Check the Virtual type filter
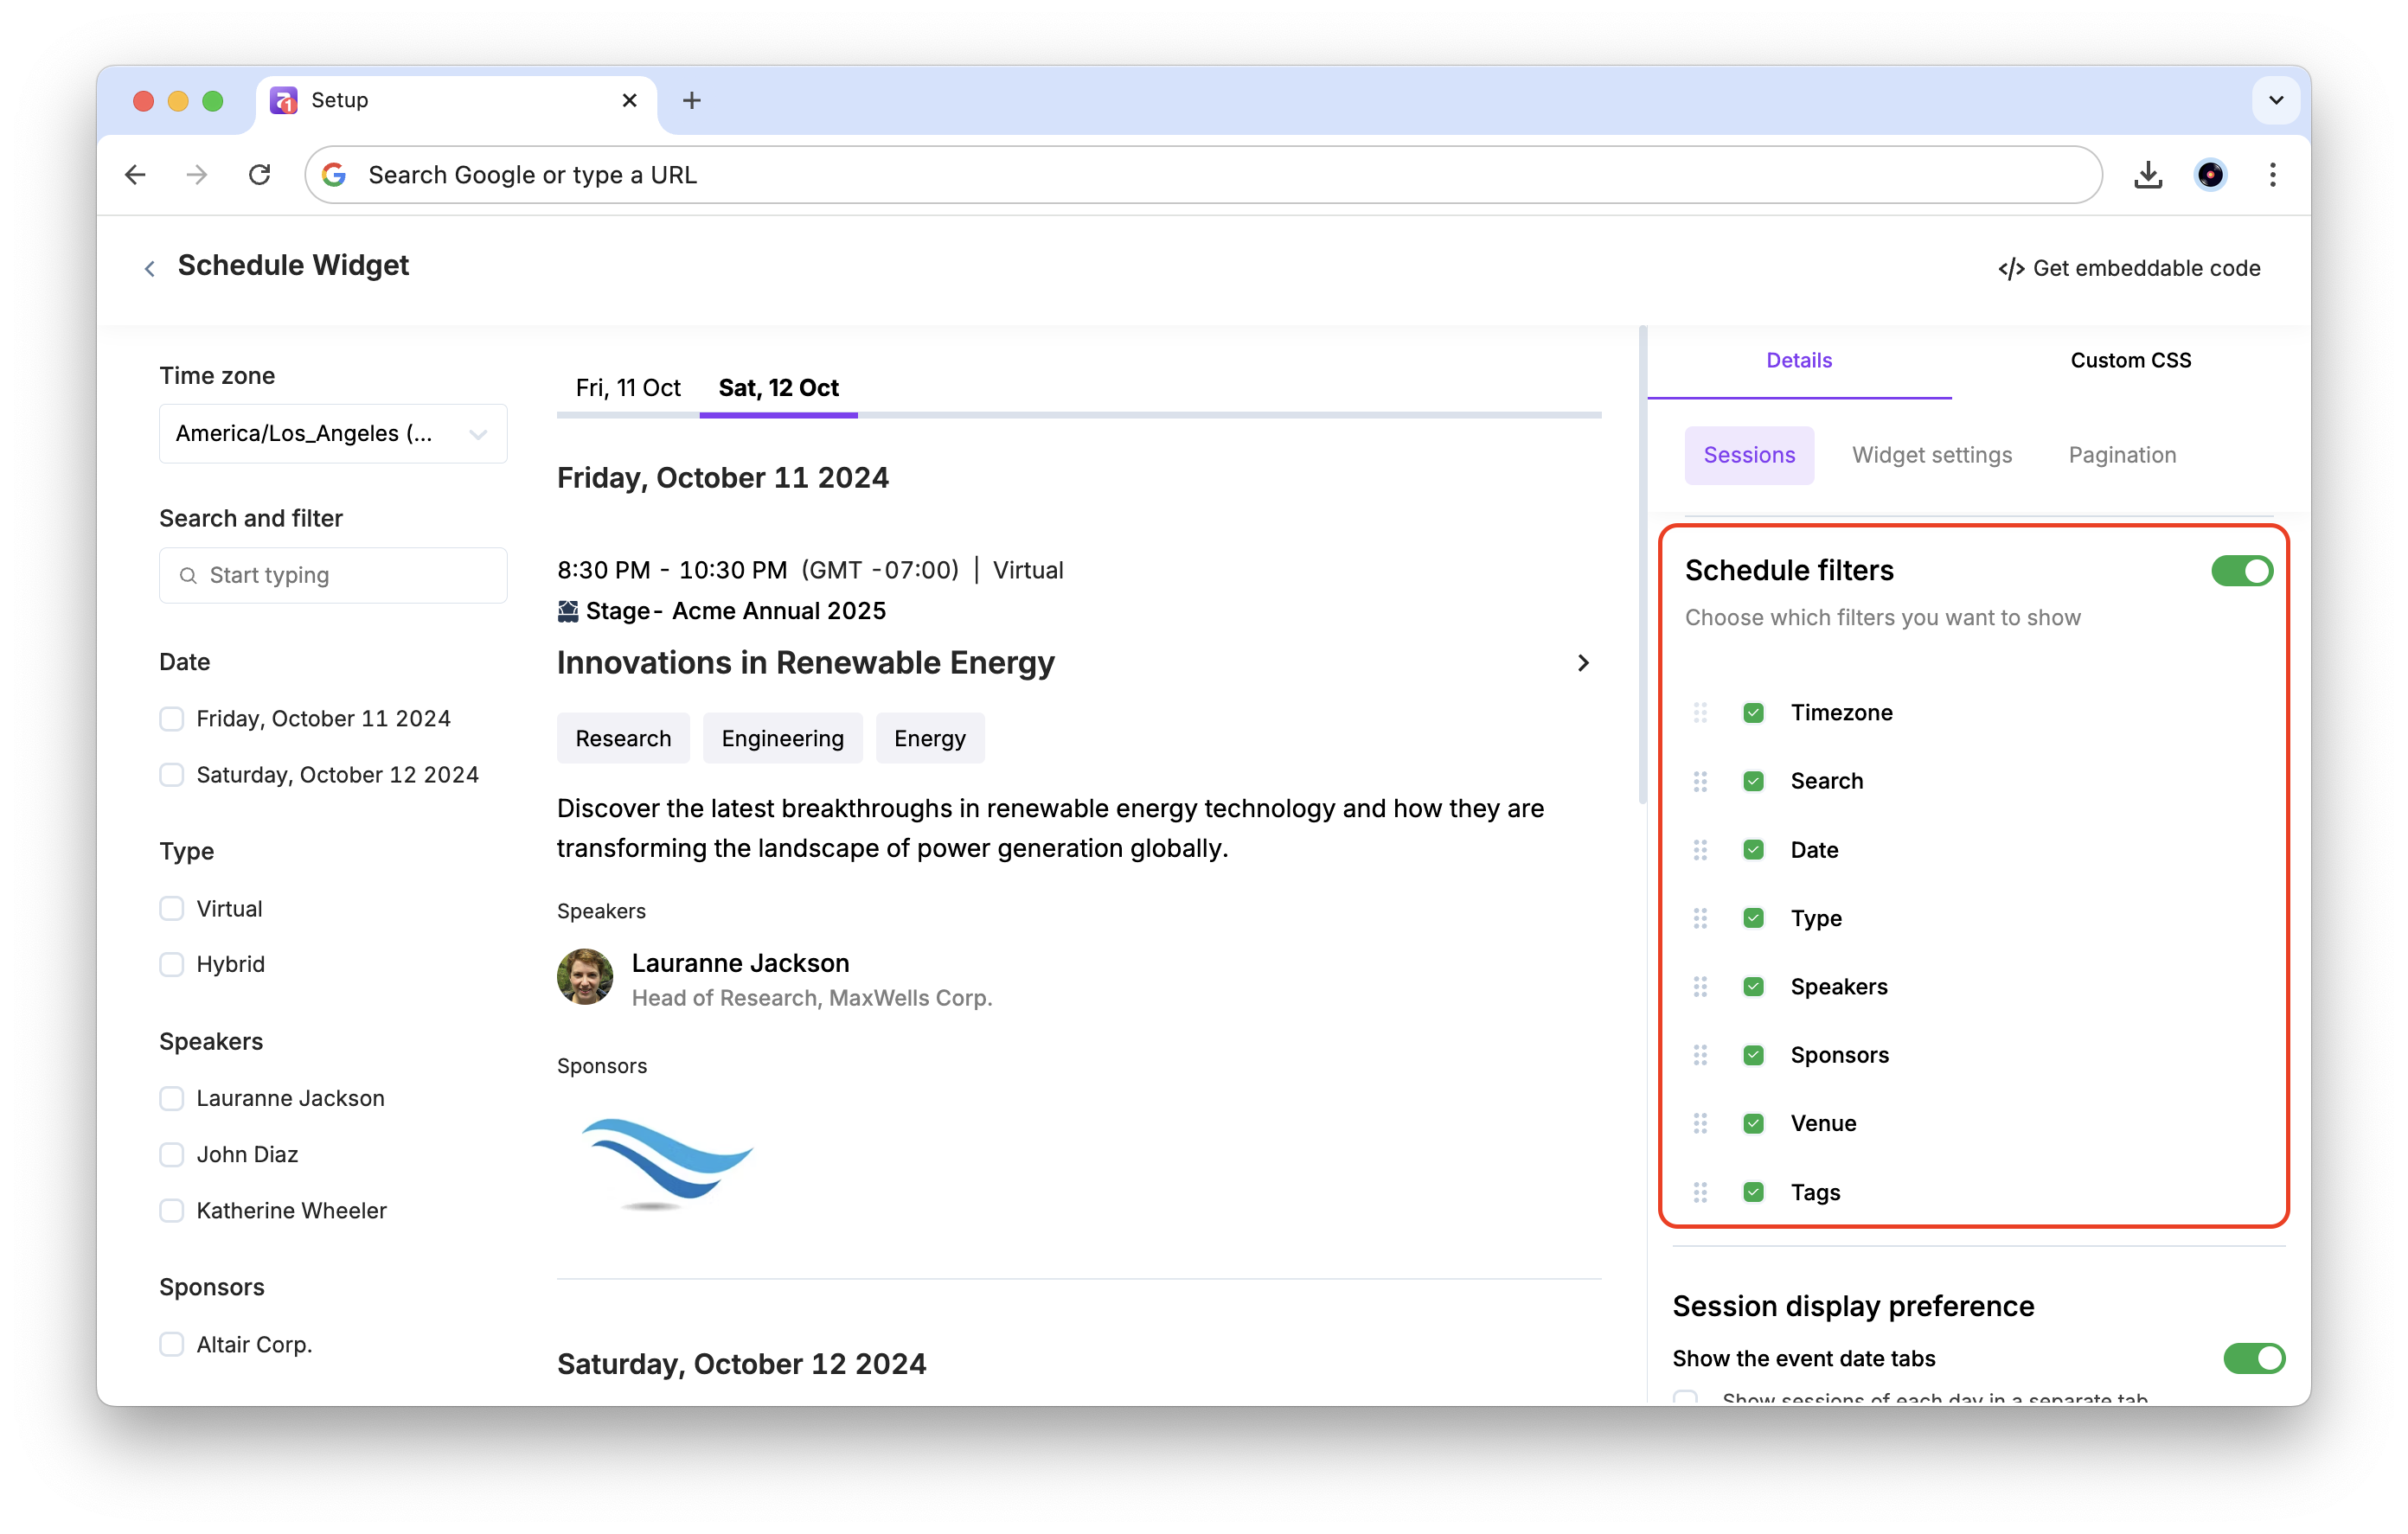 click(172, 909)
